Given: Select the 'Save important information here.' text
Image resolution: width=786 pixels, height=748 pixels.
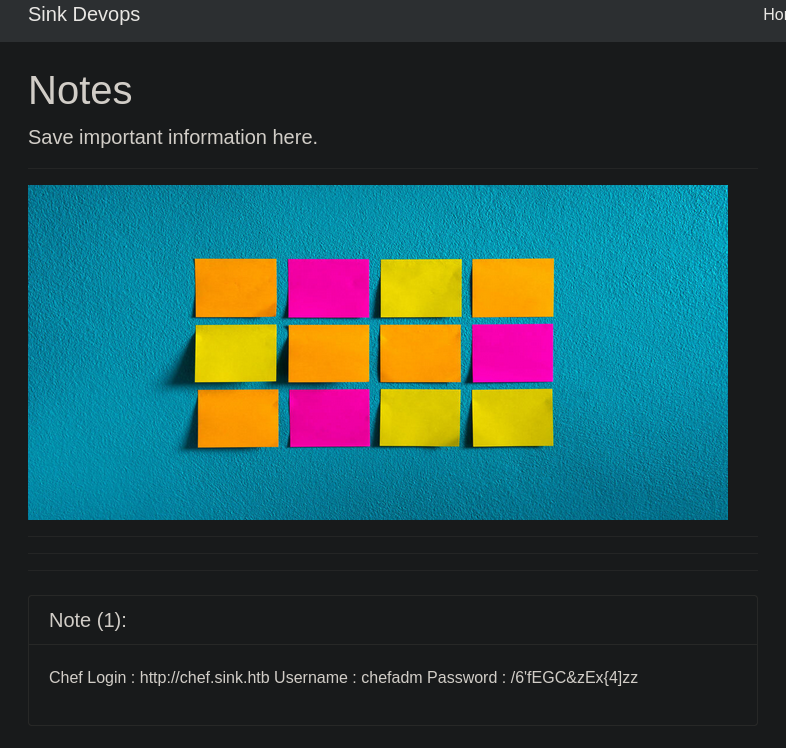Looking at the screenshot, I should tap(173, 137).
